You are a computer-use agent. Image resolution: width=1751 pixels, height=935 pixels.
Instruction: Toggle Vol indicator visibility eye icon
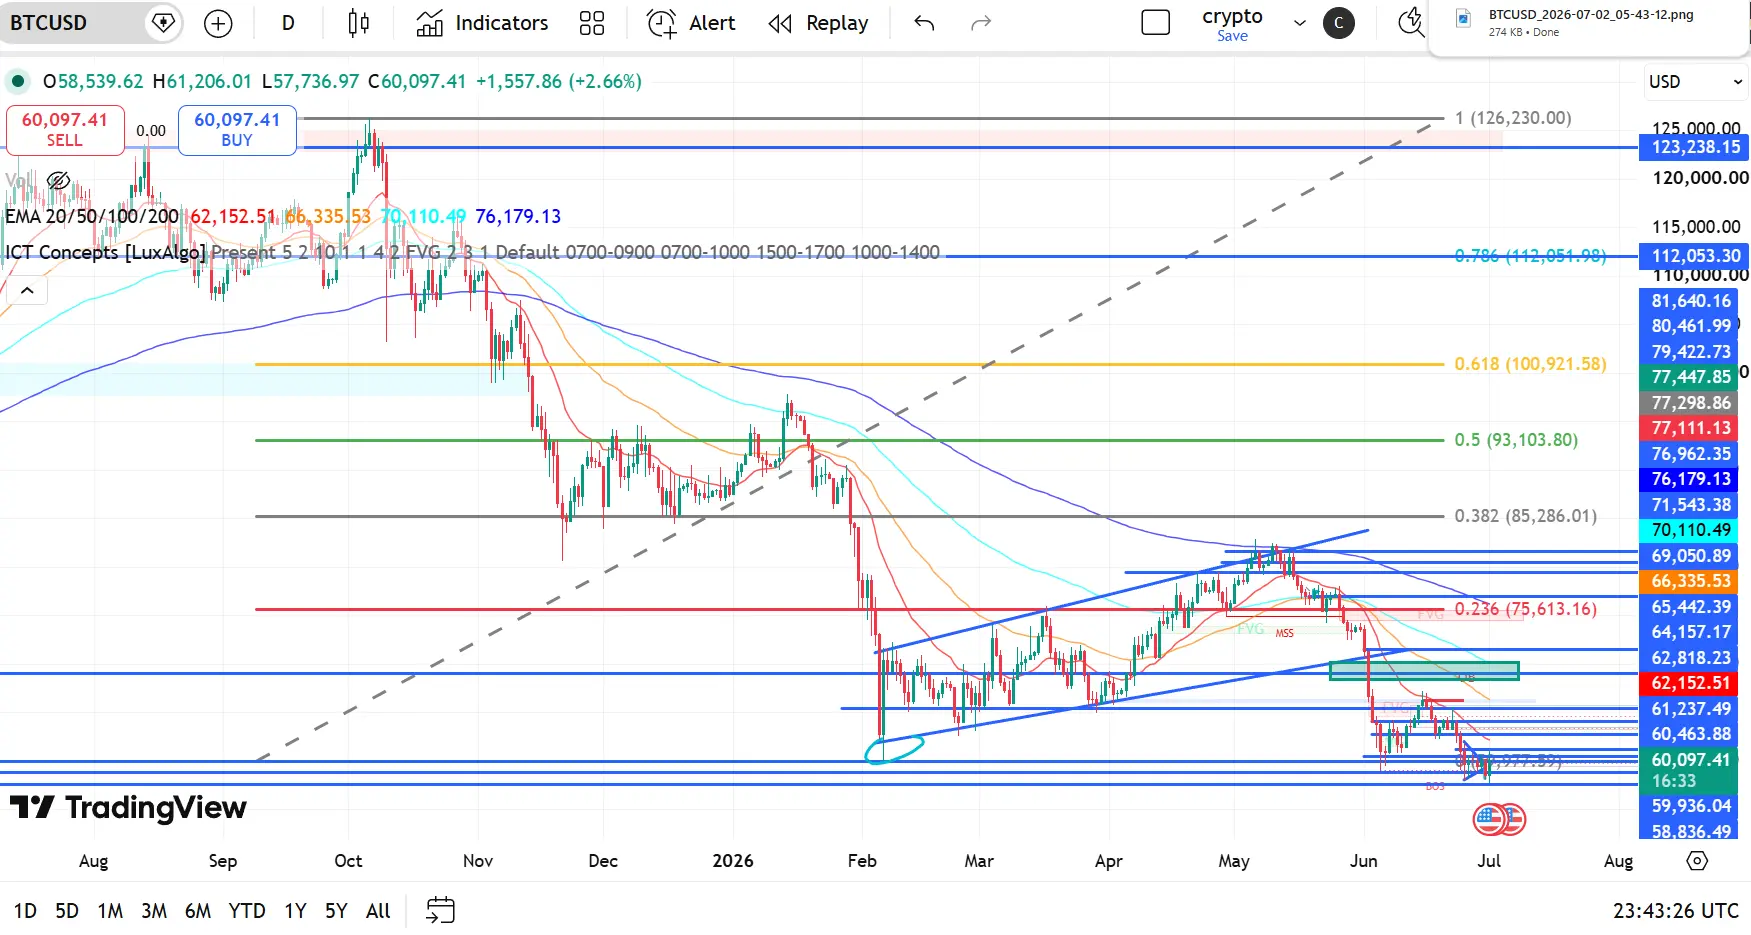pyautogui.click(x=58, y=181)
